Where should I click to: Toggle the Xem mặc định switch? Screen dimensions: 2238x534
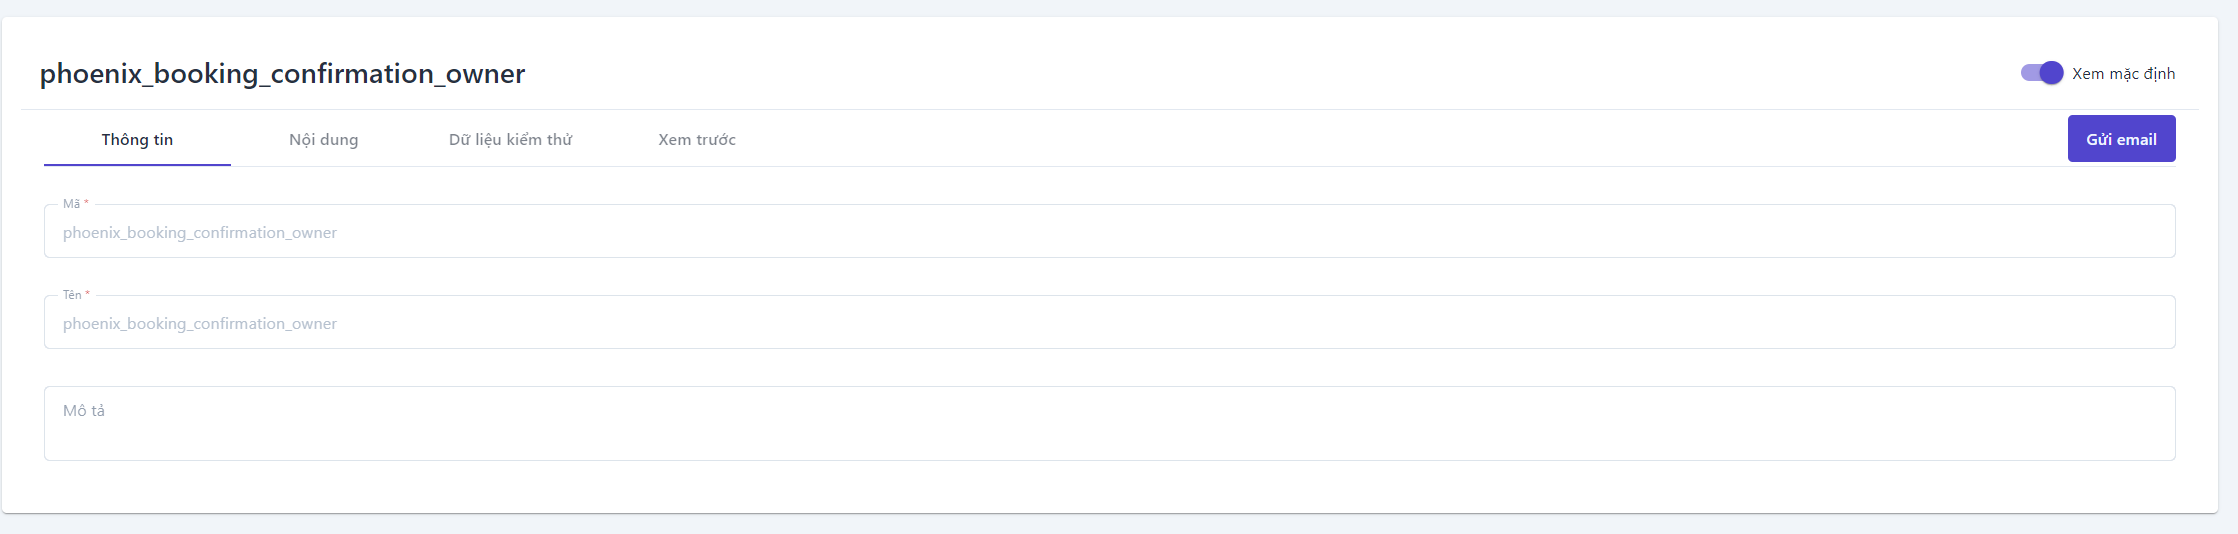point(2041,73)
